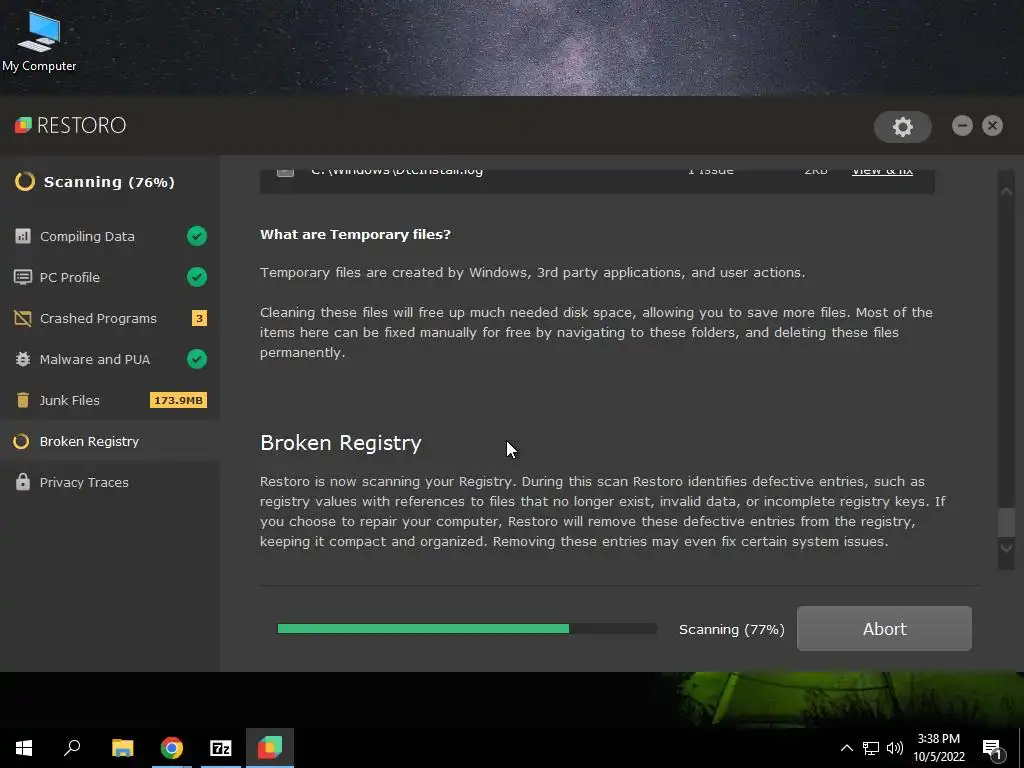Select Malware and PUA section
The height and width of the screenshot is (768, 1024).
coord(110,359)
